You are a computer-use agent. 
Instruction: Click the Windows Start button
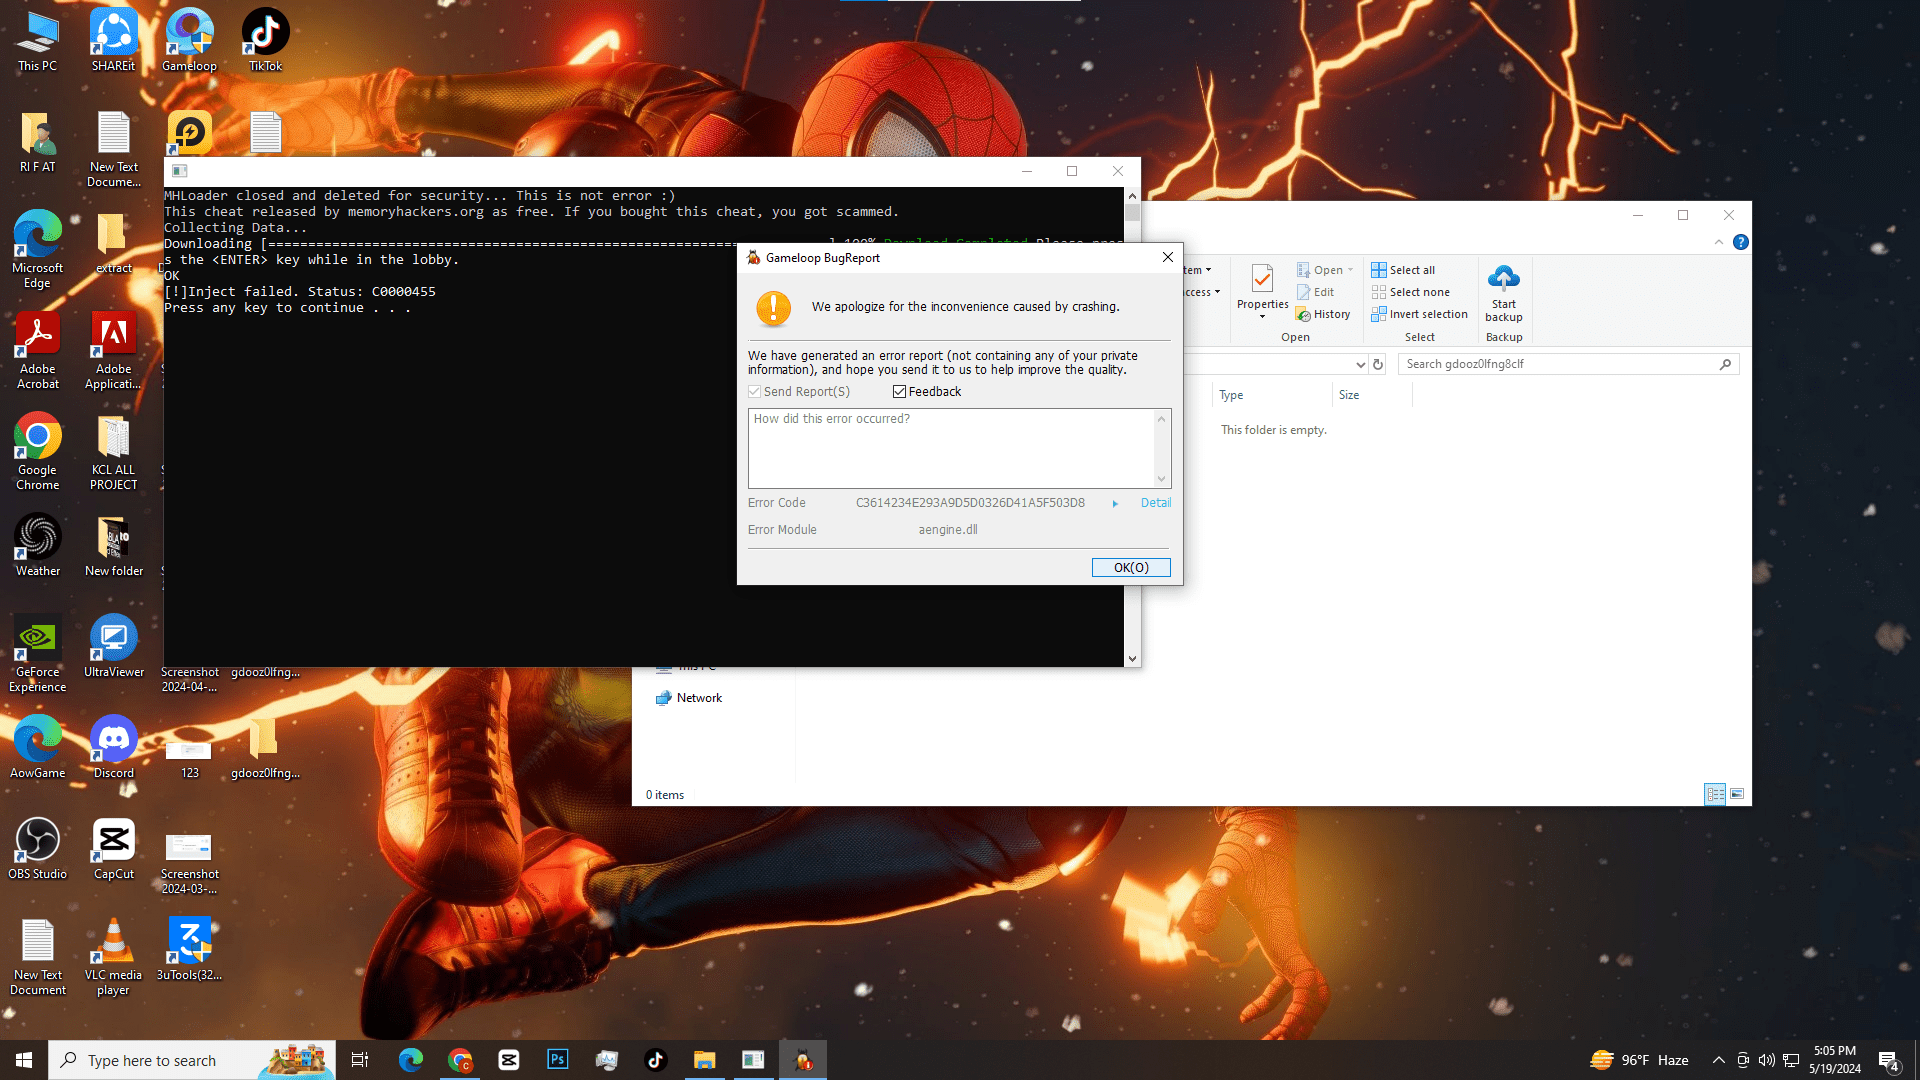(24, 1060)
